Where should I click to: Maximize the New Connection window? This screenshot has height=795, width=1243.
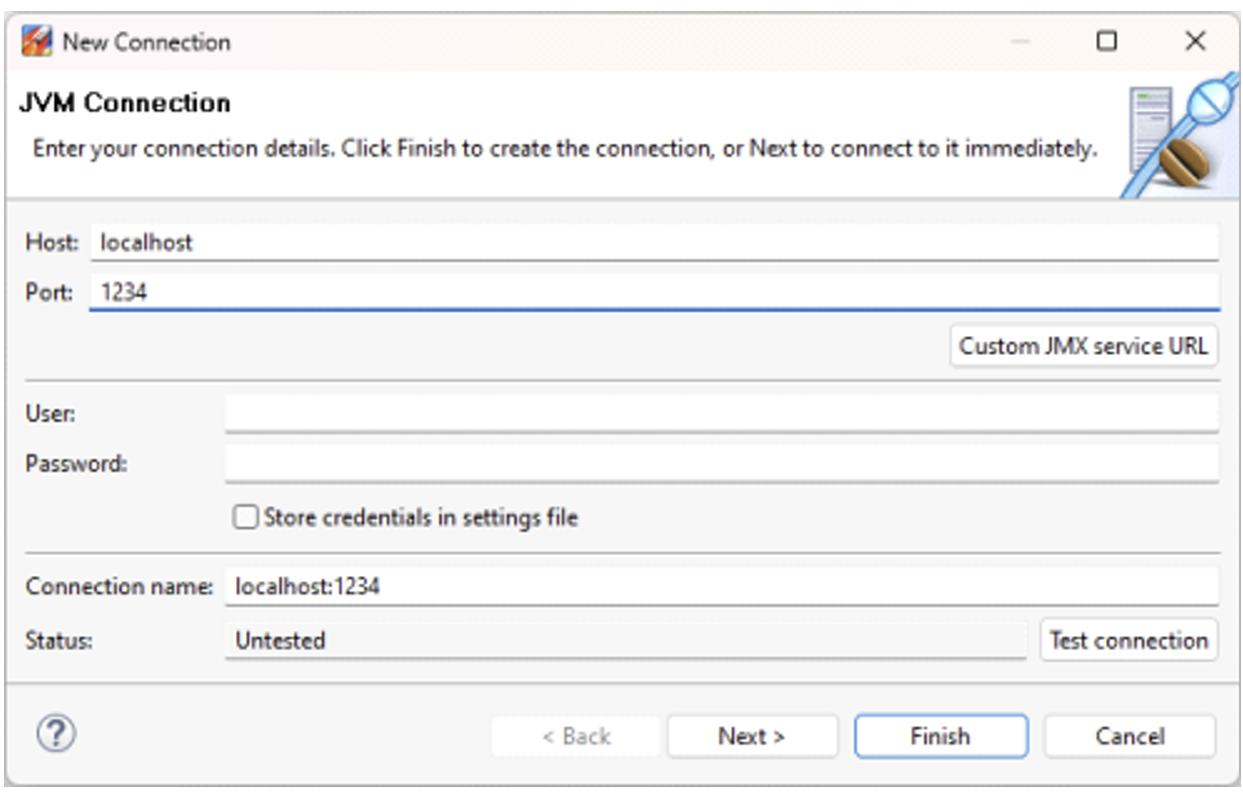coord(1107,41)
